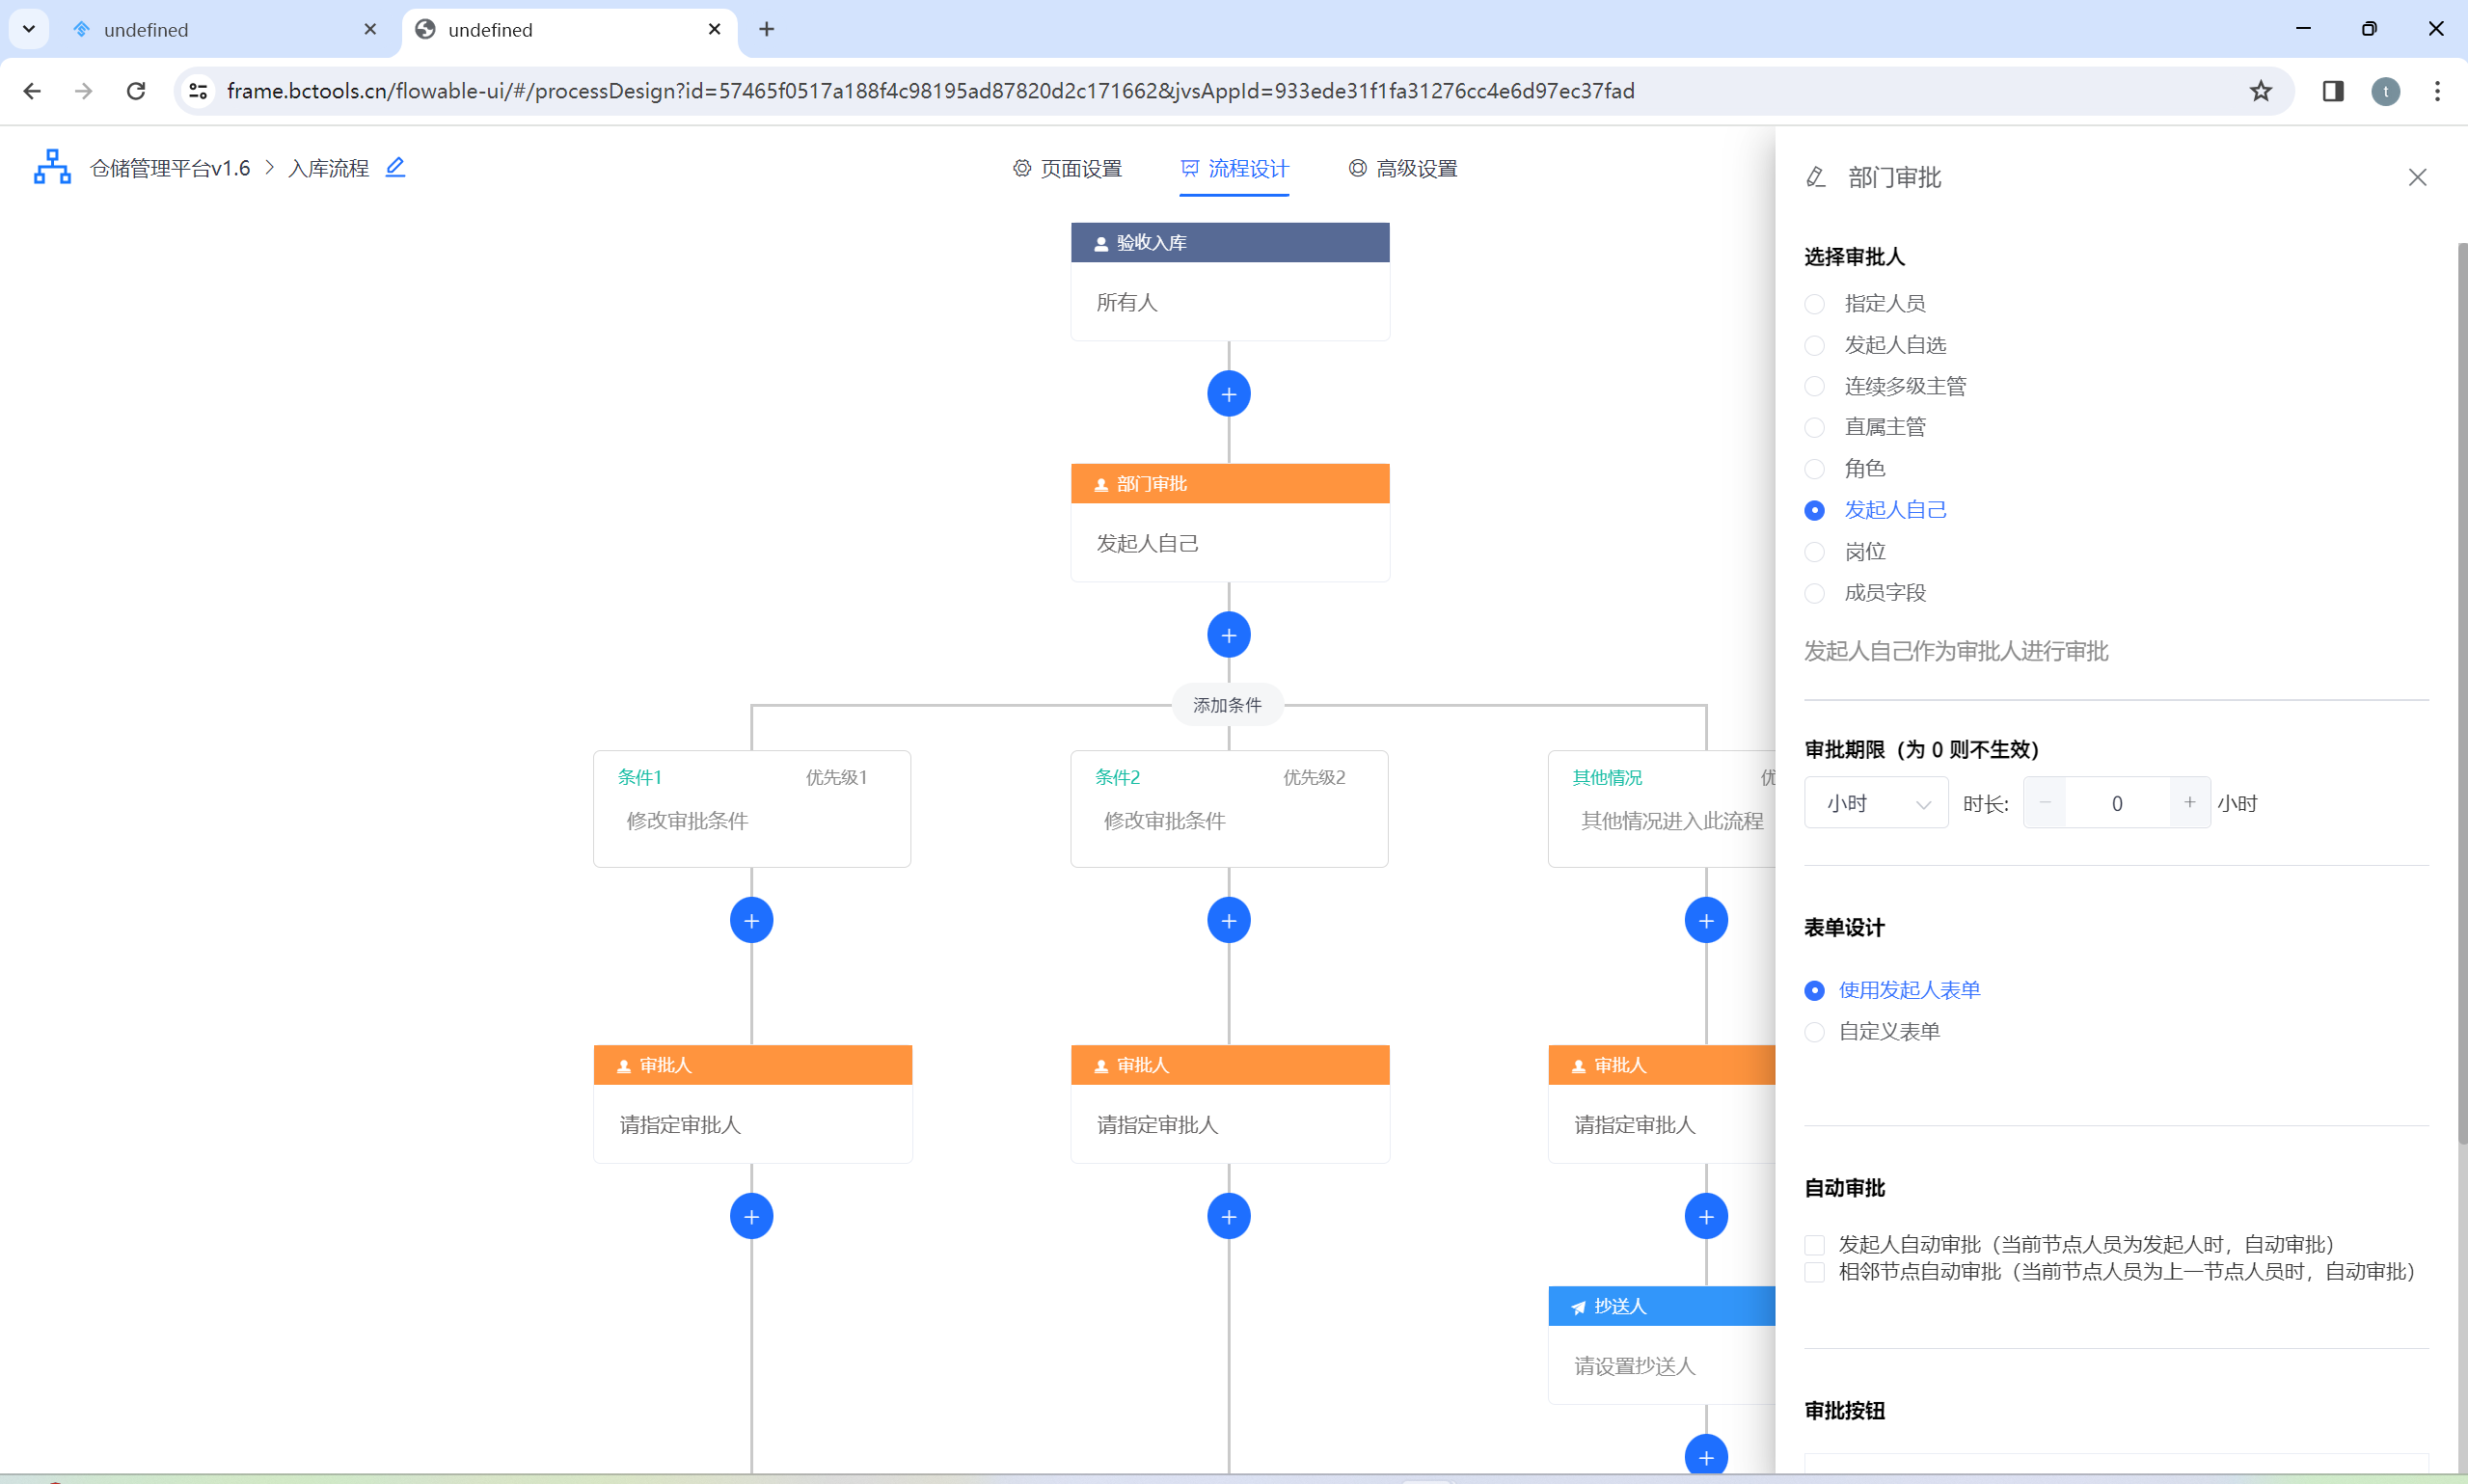This screenshot has width=2468, height=1484.
Task: Open the tab search dropdown arrow
Action: [x=28, y=29]
